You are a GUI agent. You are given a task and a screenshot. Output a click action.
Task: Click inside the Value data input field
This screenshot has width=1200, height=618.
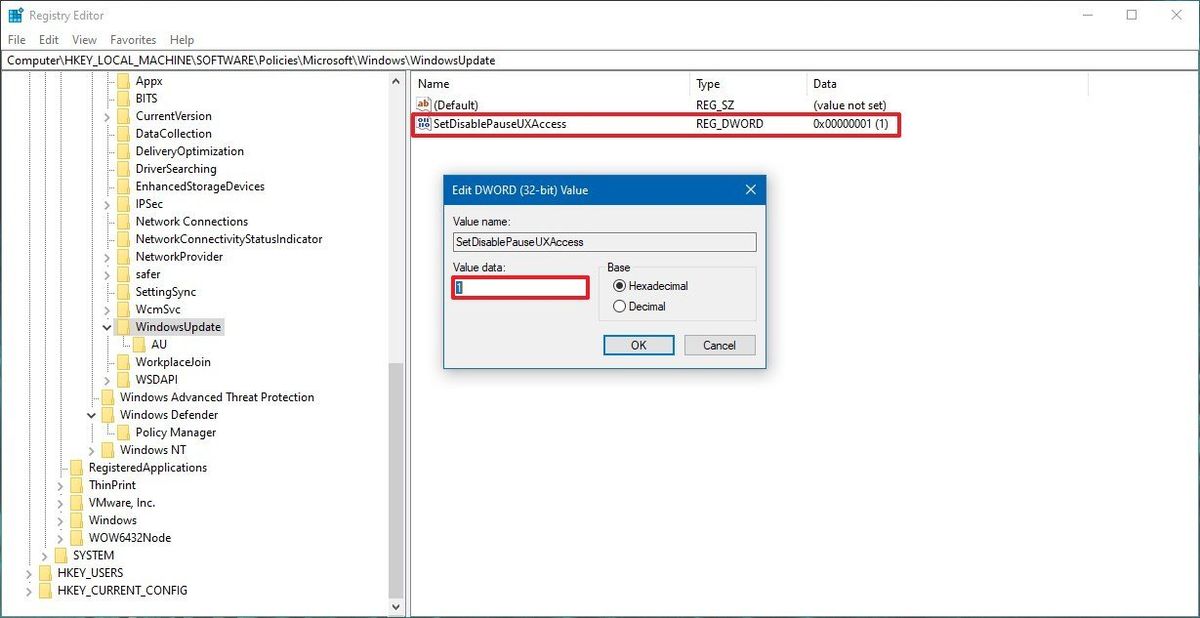pos(520,287)
